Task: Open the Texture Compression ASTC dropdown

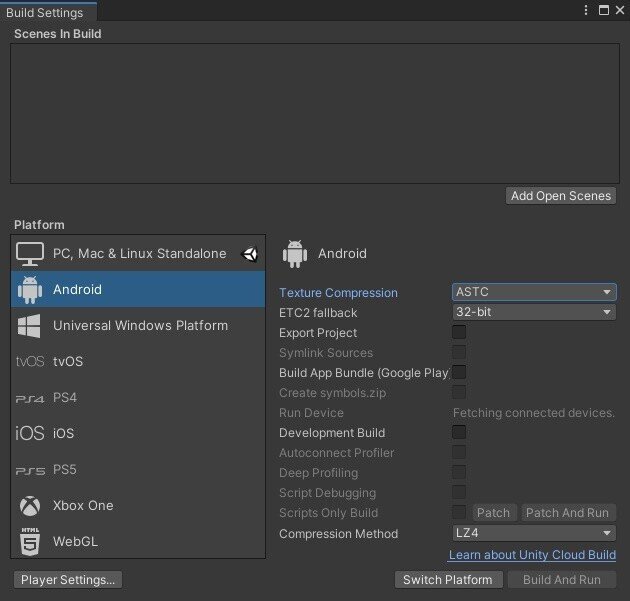Action: 534,292
